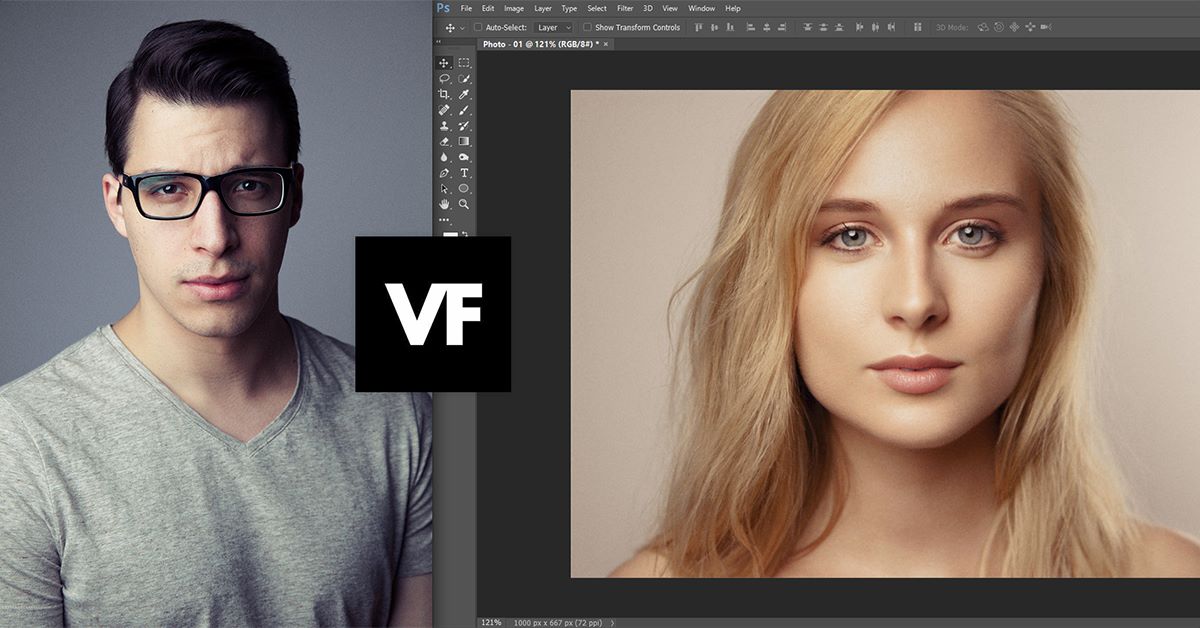Choose the Rectangular Marquee tool

(x=464, y=63)
